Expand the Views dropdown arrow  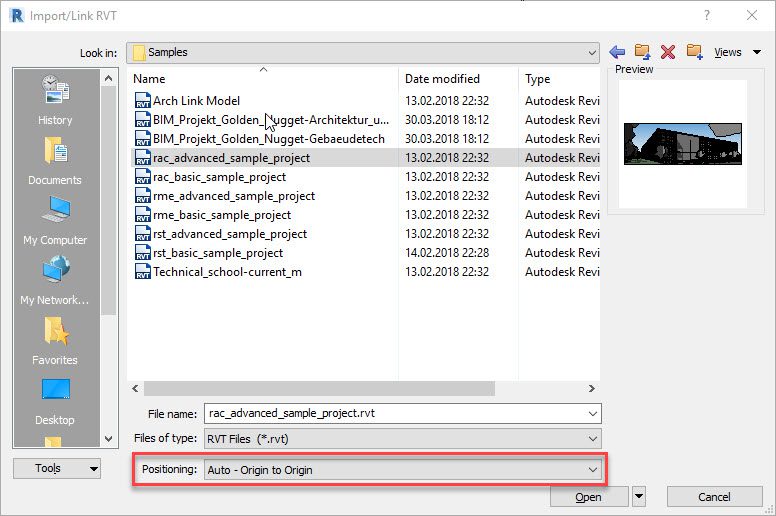(757, 52)
